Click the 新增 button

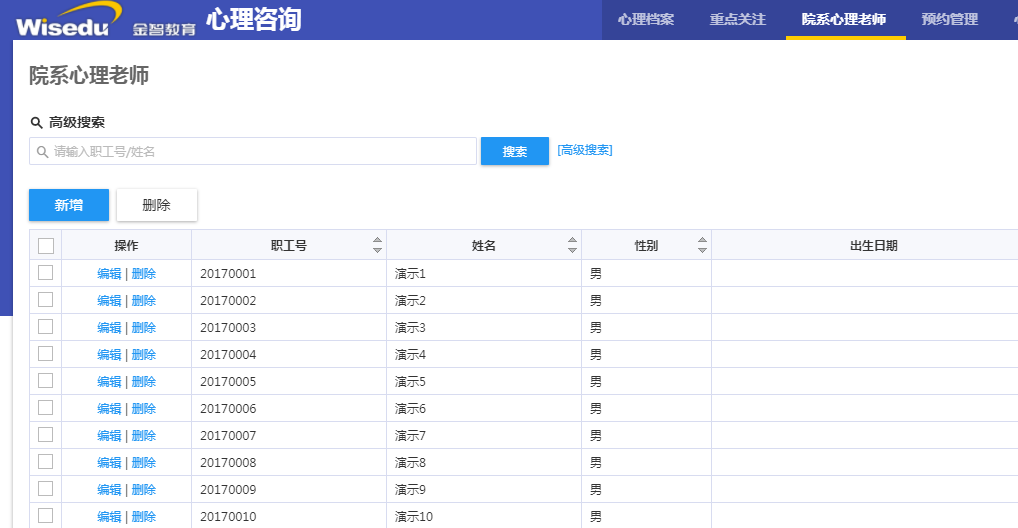69,205
